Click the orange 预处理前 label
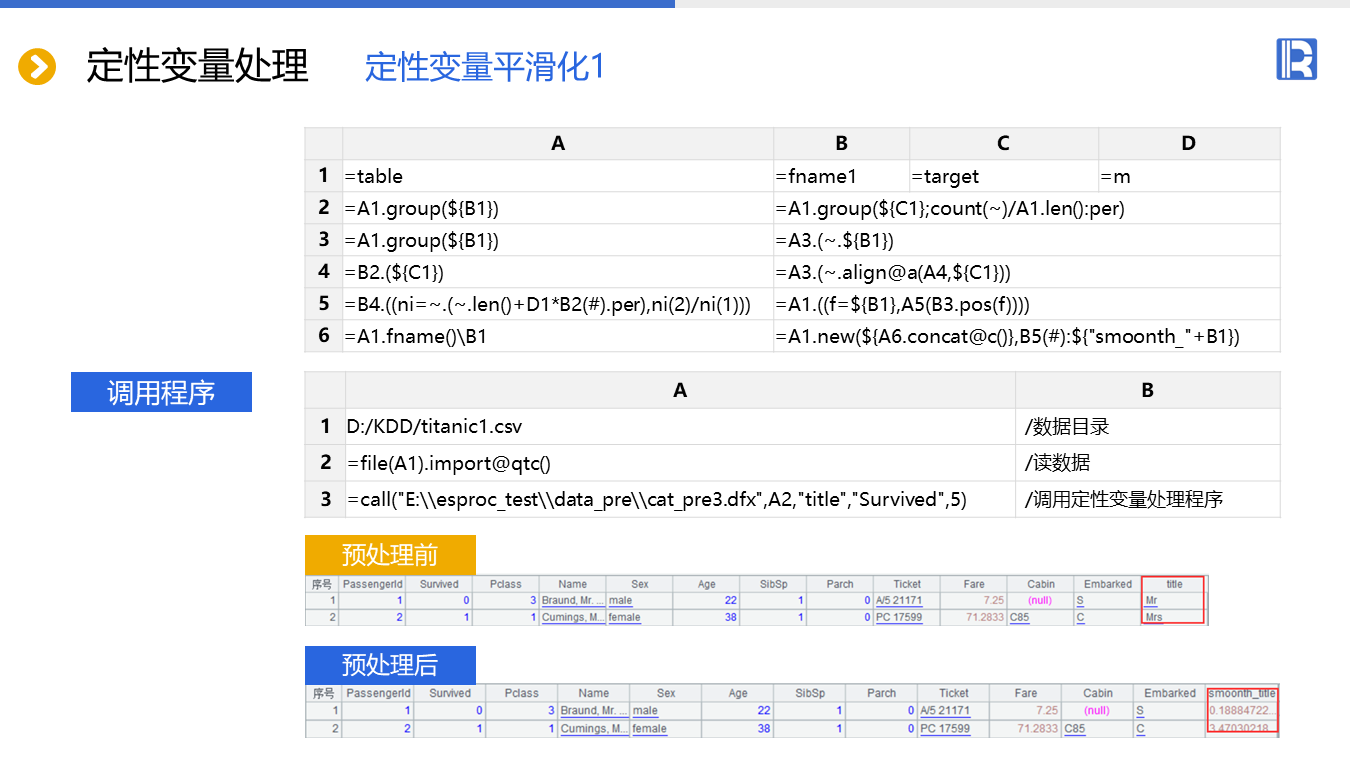This screenshot has width=1350, height=759. coord(389,554)
